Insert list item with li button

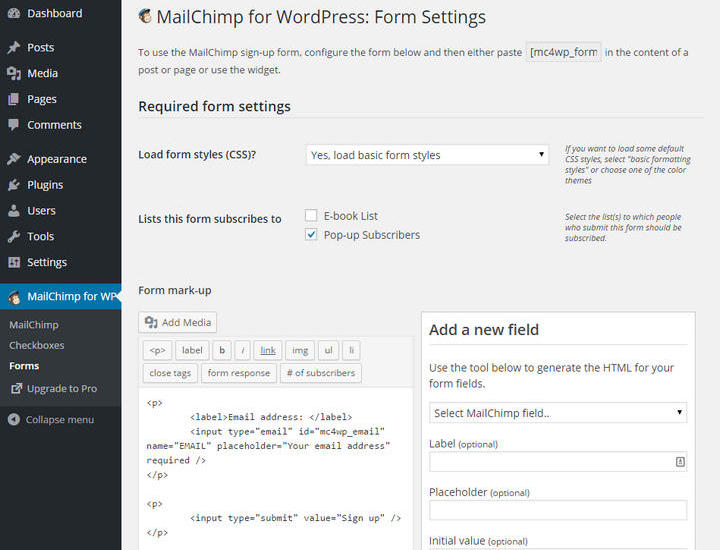point(351,350)
